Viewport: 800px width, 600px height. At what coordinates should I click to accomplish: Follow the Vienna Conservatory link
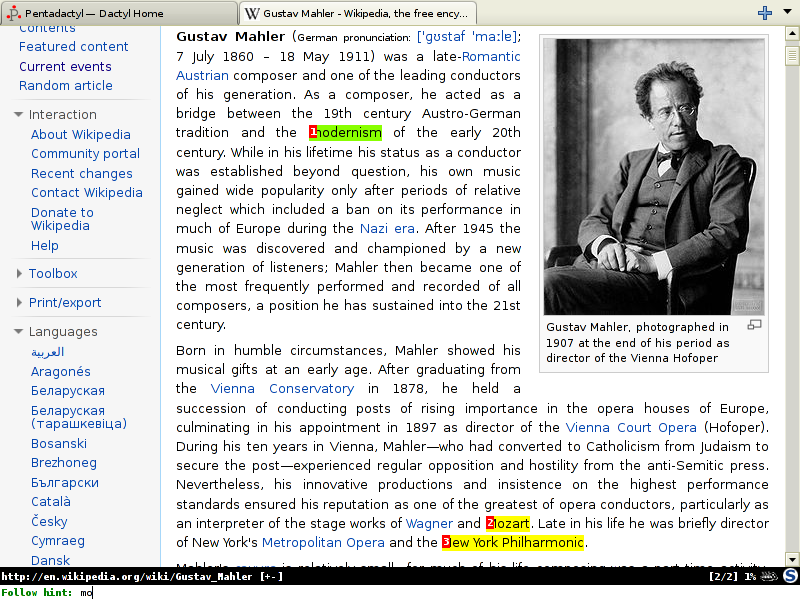pyautogui.click(x=282, y=388)
